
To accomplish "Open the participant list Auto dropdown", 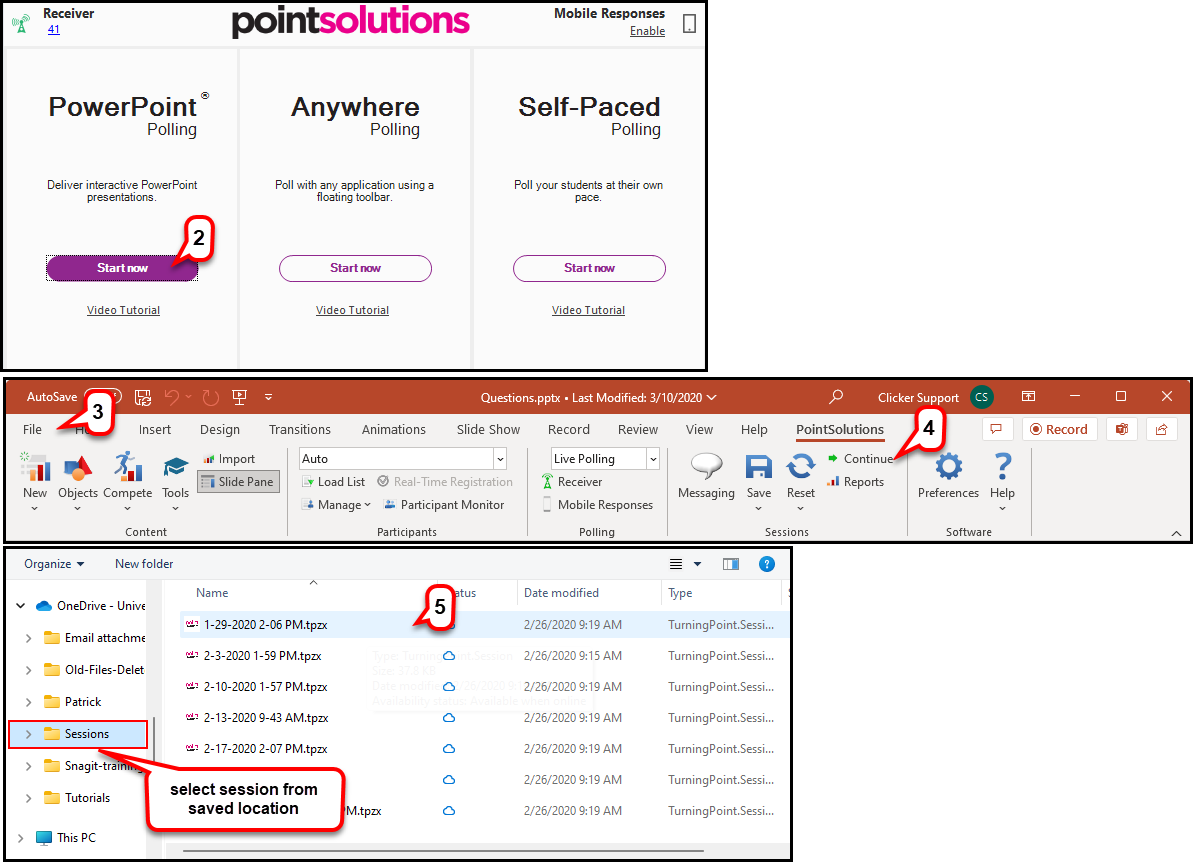I will (x=500, y=459).
